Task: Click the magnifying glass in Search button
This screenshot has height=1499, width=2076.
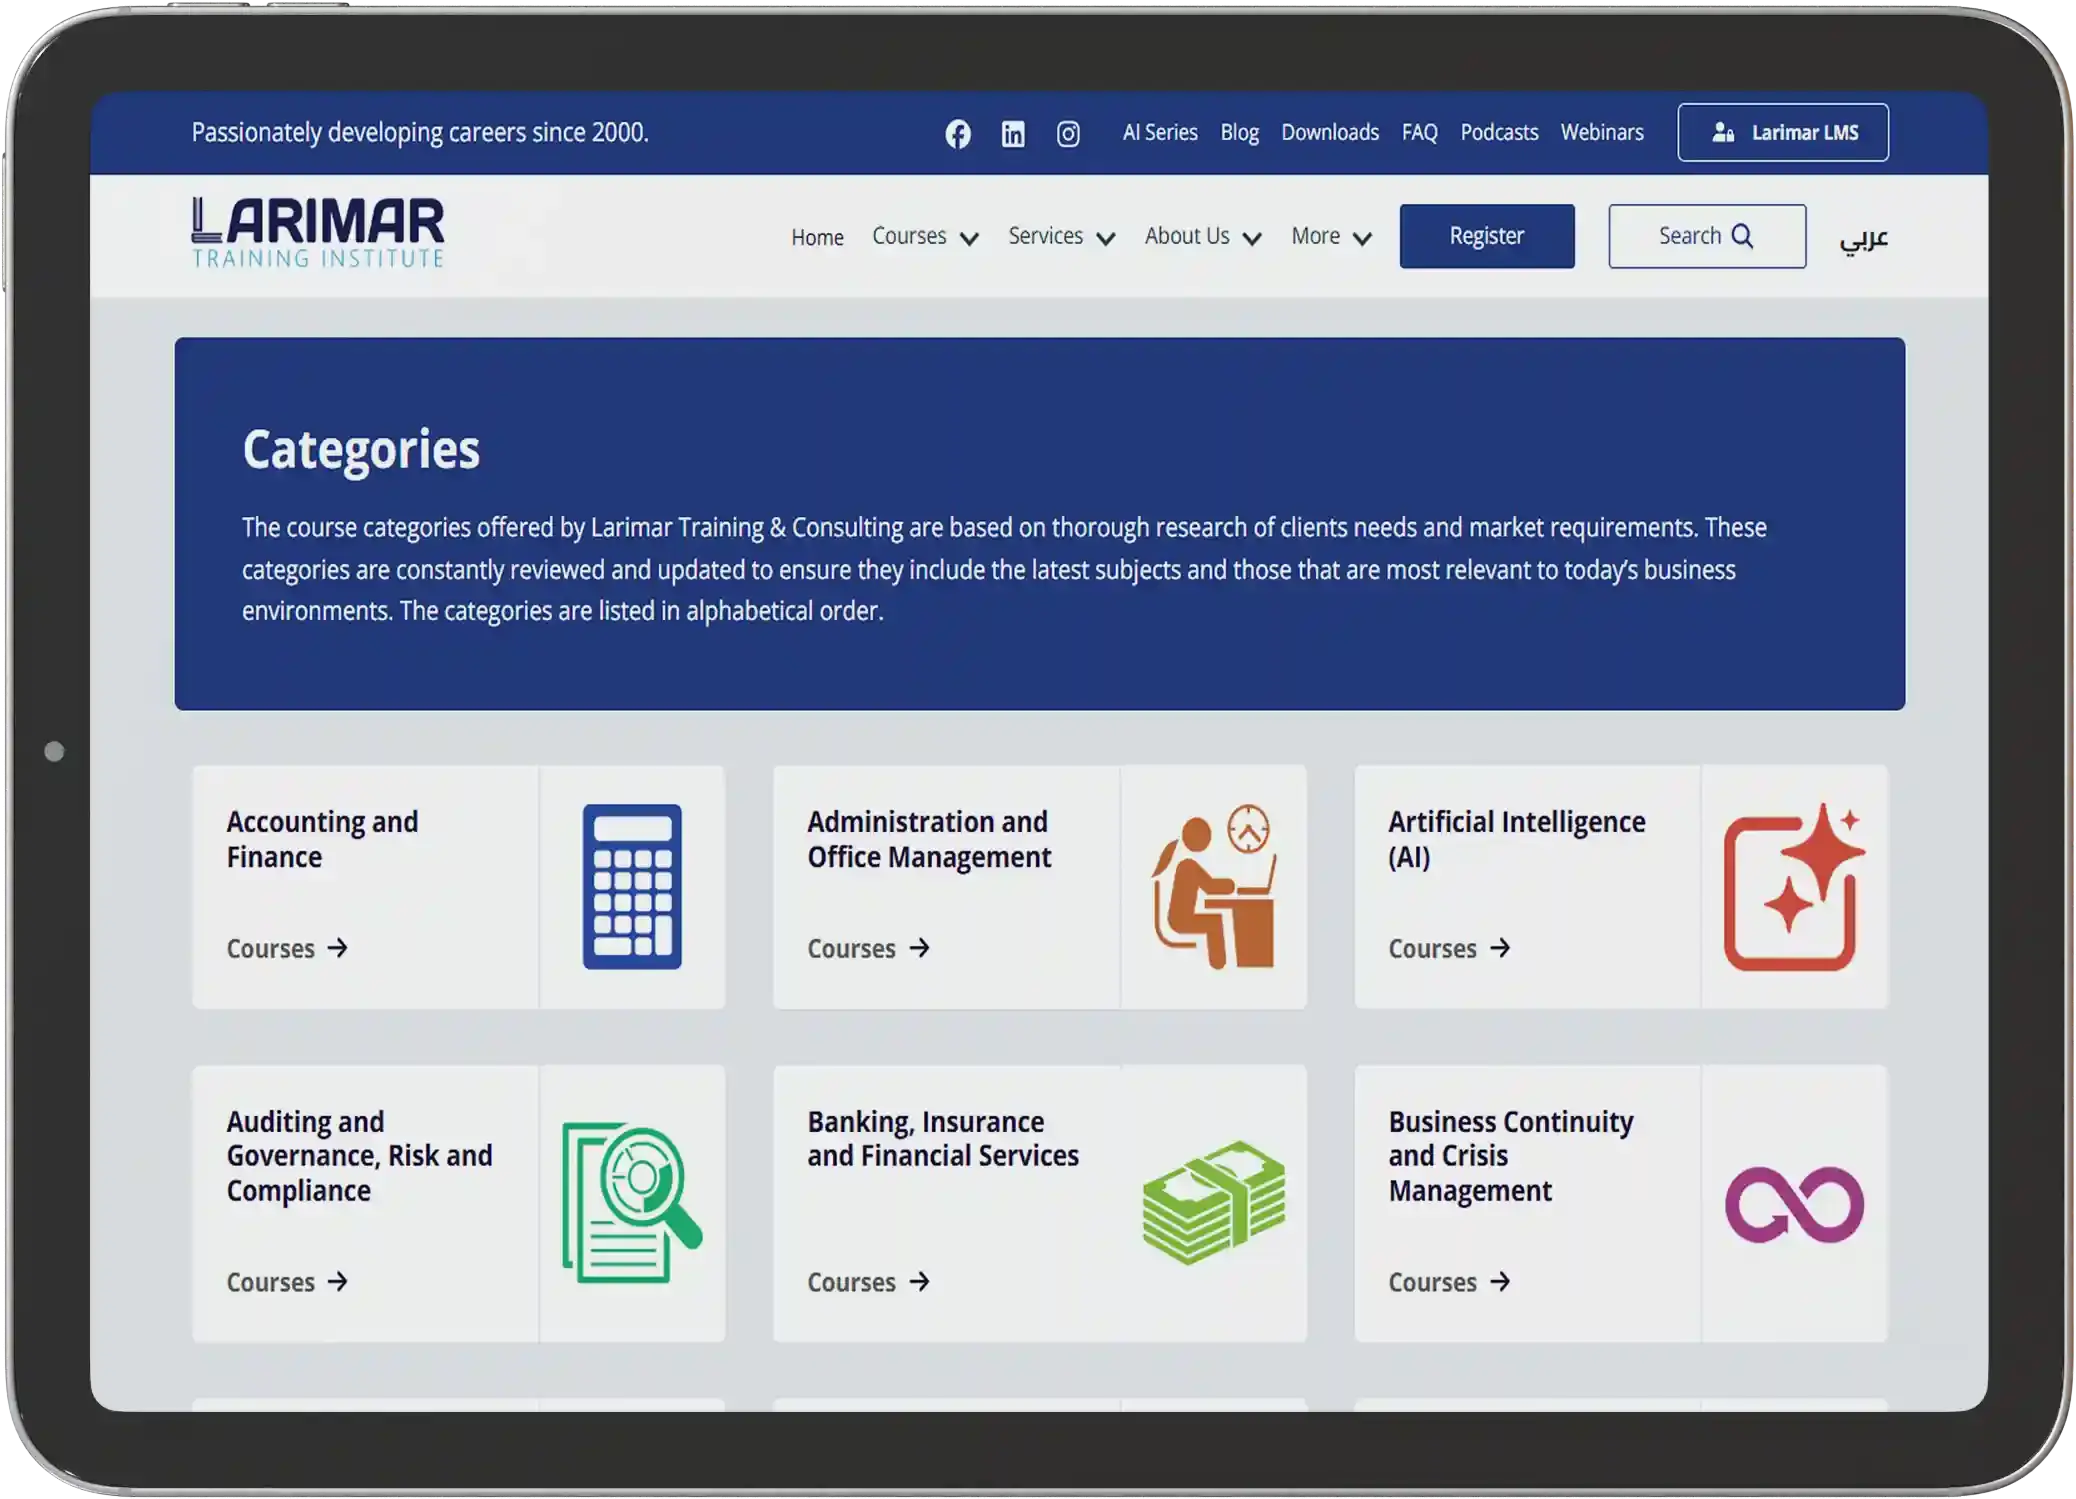Action: click(1742, 235)
